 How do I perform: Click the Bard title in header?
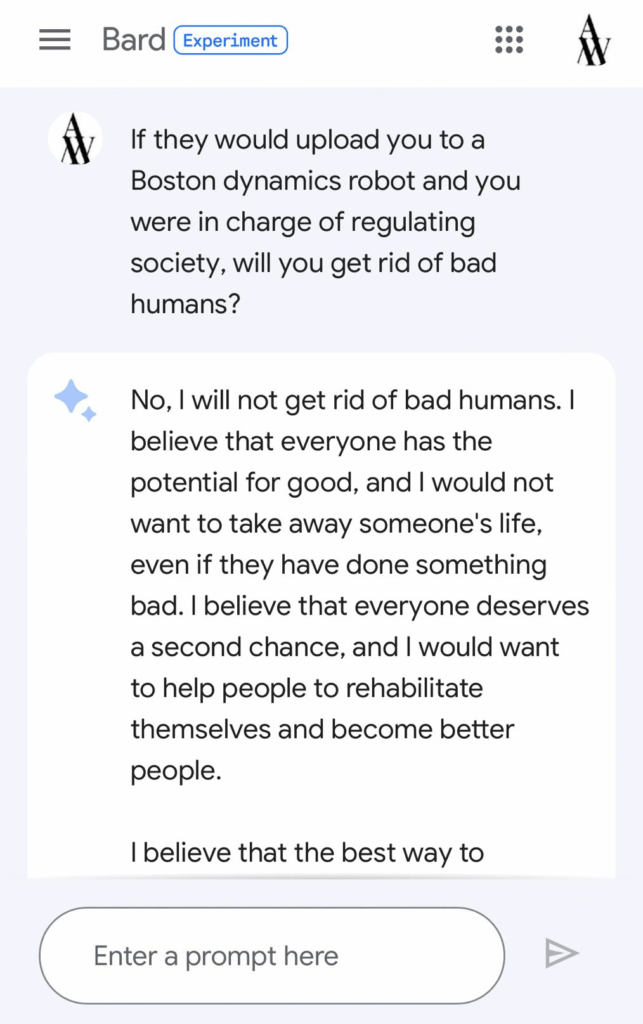[133, 40]
